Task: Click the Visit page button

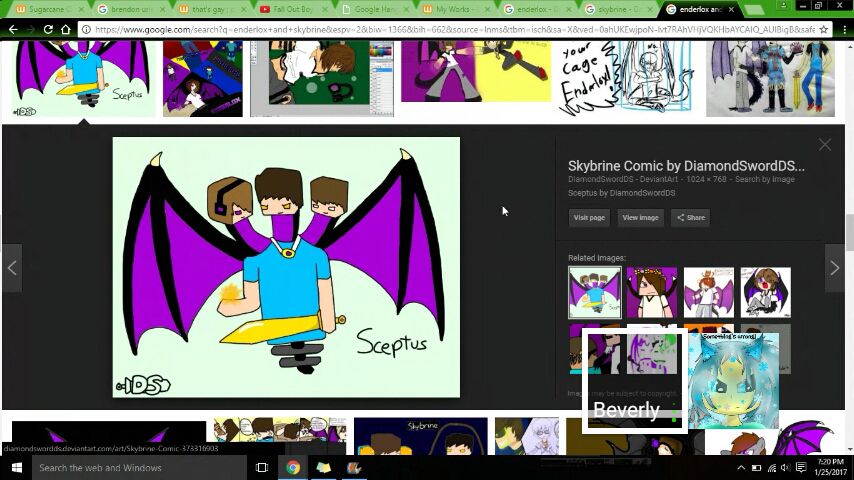Action: [589, 217]
